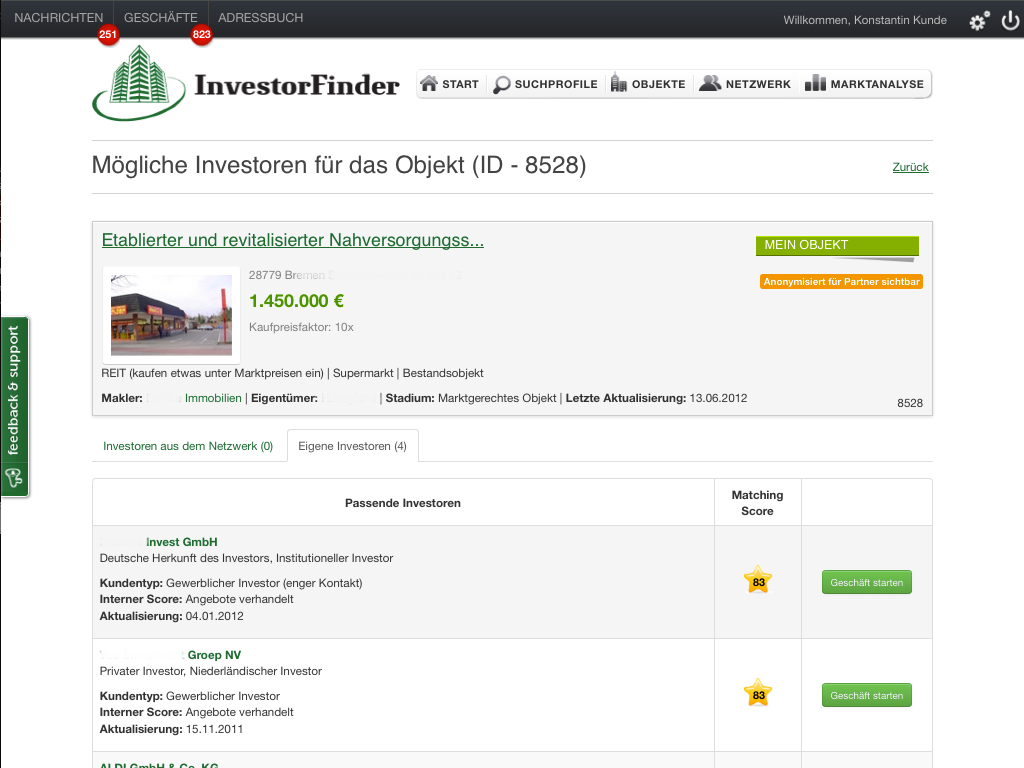Switch to Investoren aus dem Netzwerk tab
1024x768 pixels.
point(188,446)
